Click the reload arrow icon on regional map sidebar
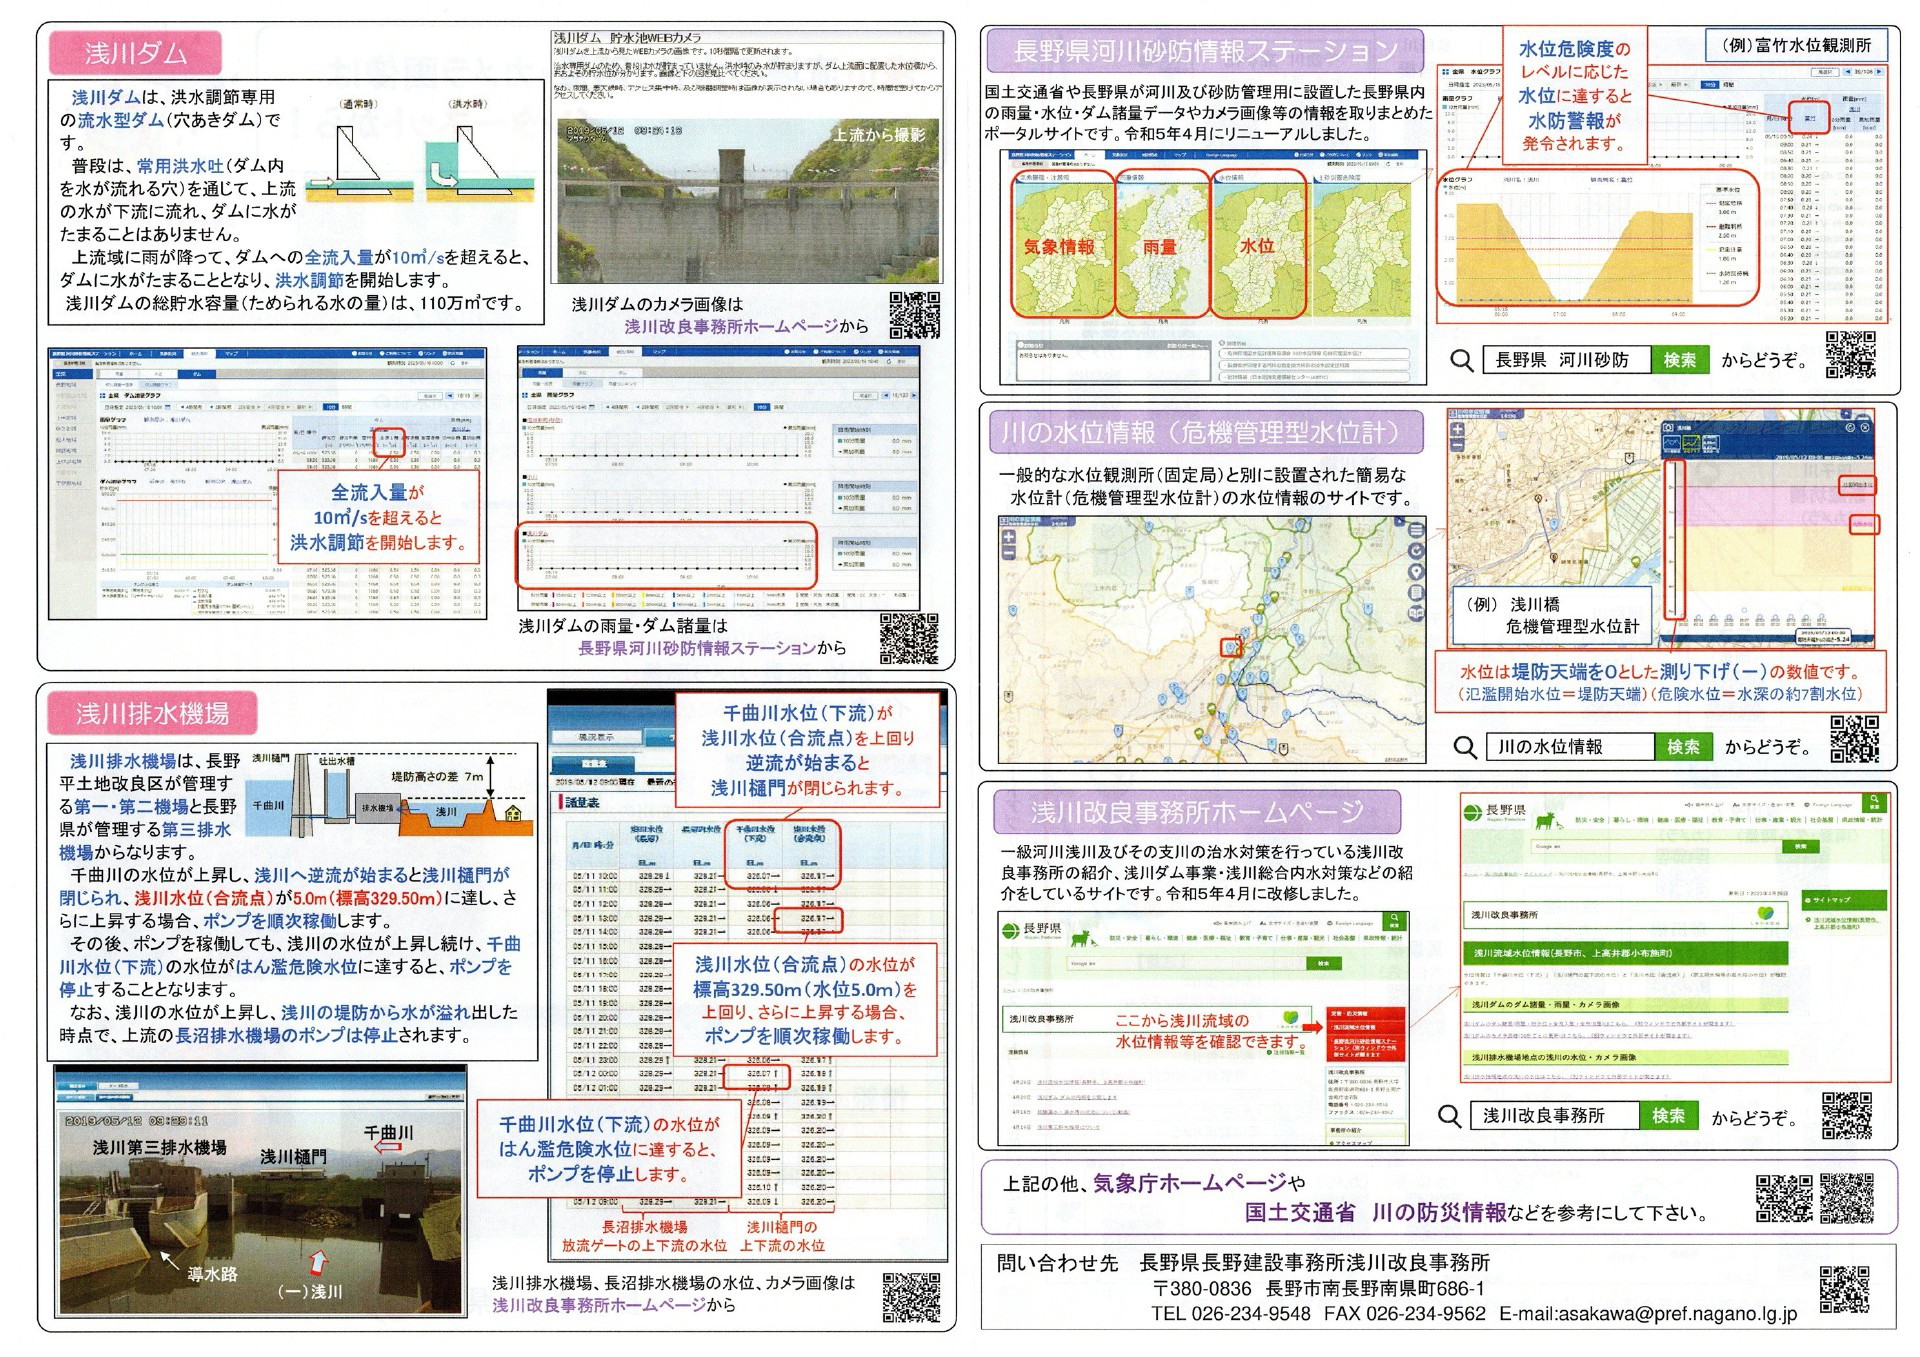Image resolution: width=1920 pixels, height=1357 pixels. click(1416, 551)
